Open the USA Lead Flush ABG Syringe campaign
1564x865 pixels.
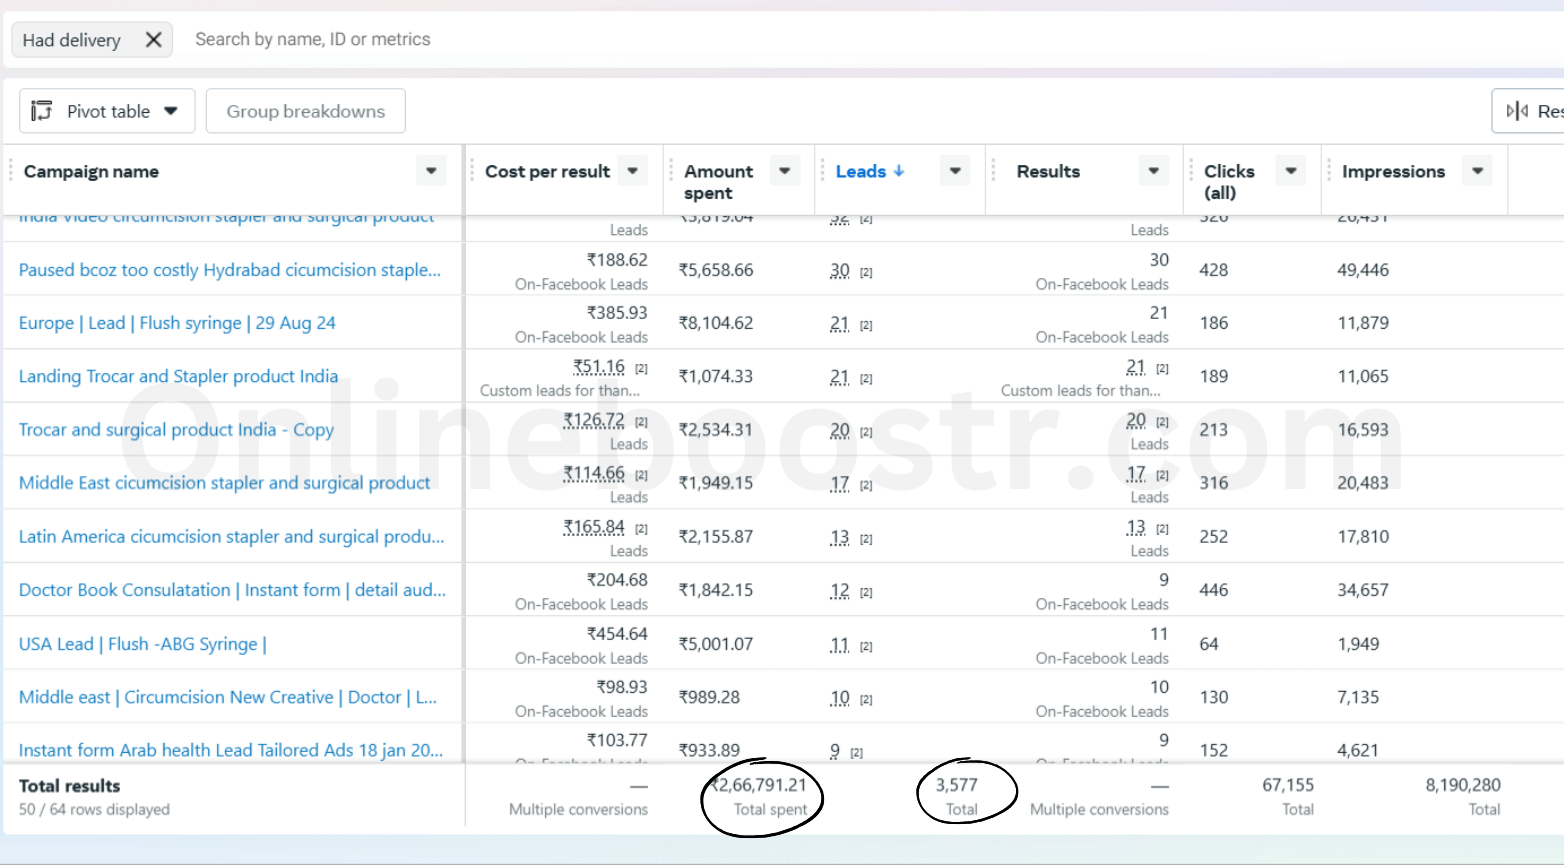[142, 644]
